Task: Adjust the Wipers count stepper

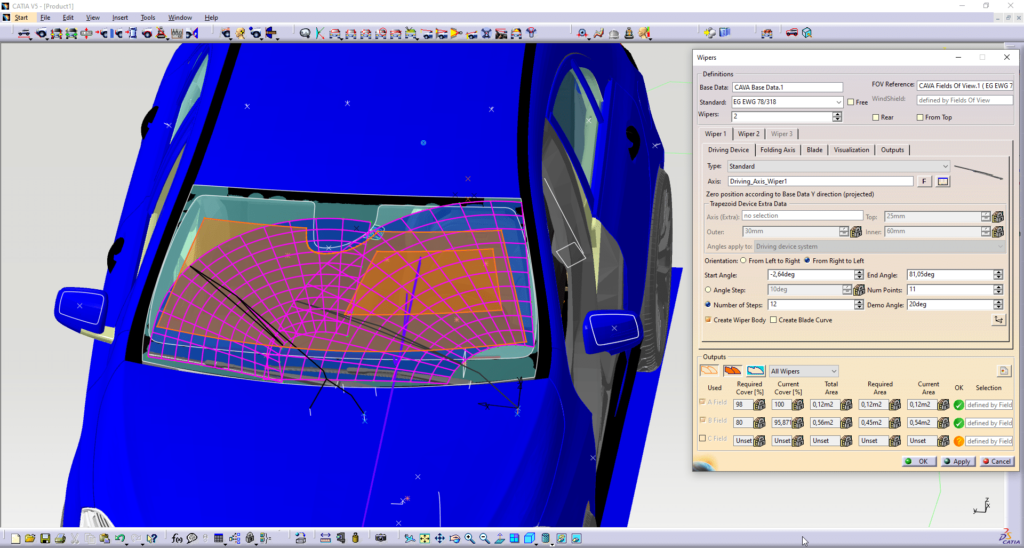Action: click(837, 117)
